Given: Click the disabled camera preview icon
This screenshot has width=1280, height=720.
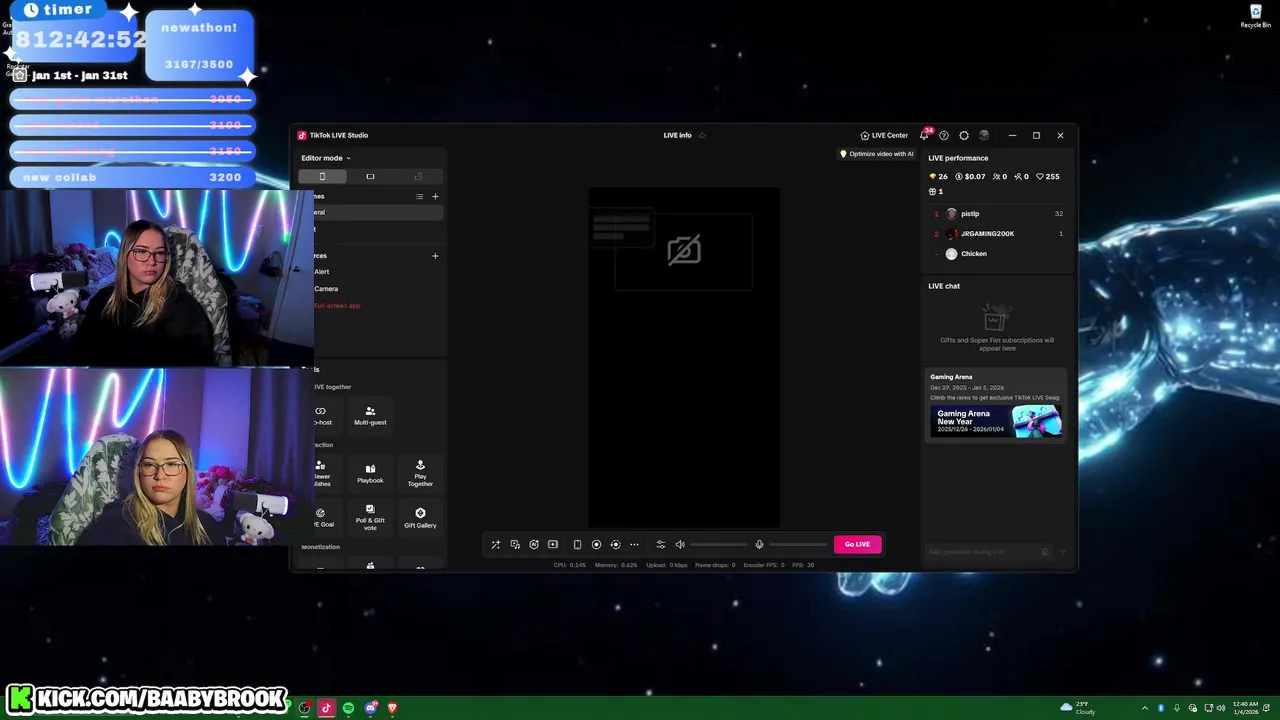Looking at the screenshot, I should (x=684, y=250).
